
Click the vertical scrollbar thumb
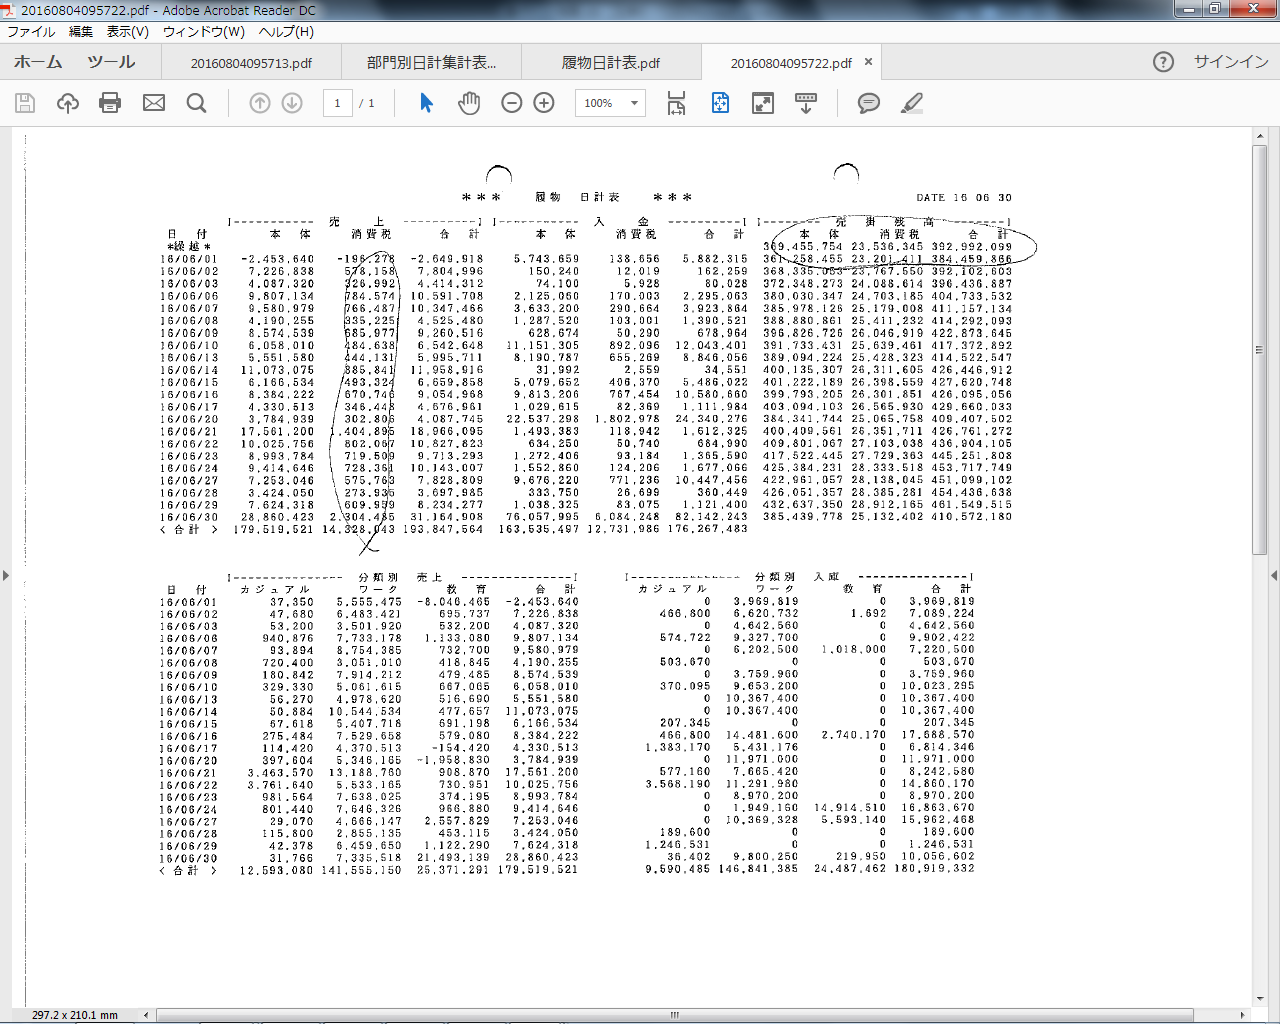coord(1260,350)
